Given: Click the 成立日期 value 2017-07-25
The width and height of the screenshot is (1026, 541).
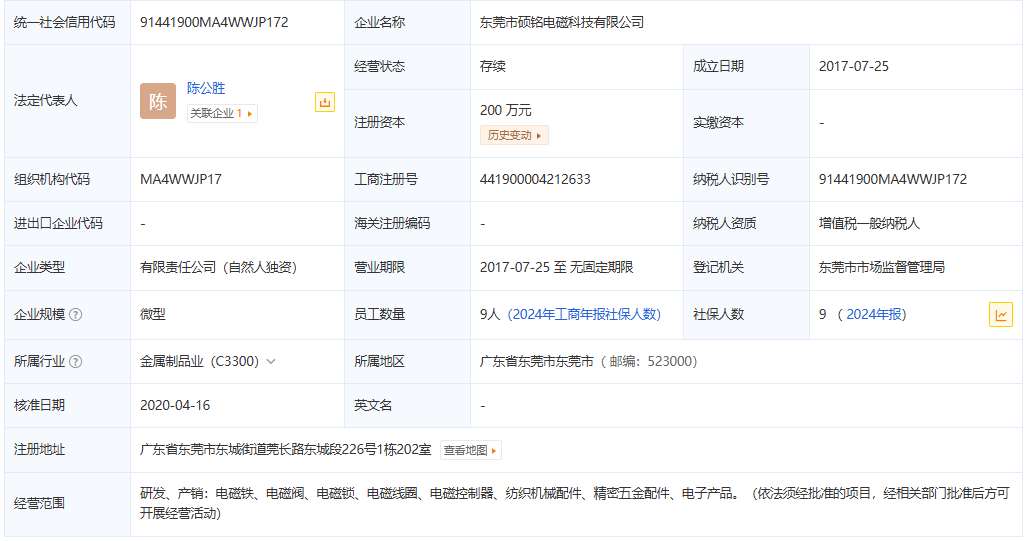Looking at the screenshot, I should tap(853, 67).
